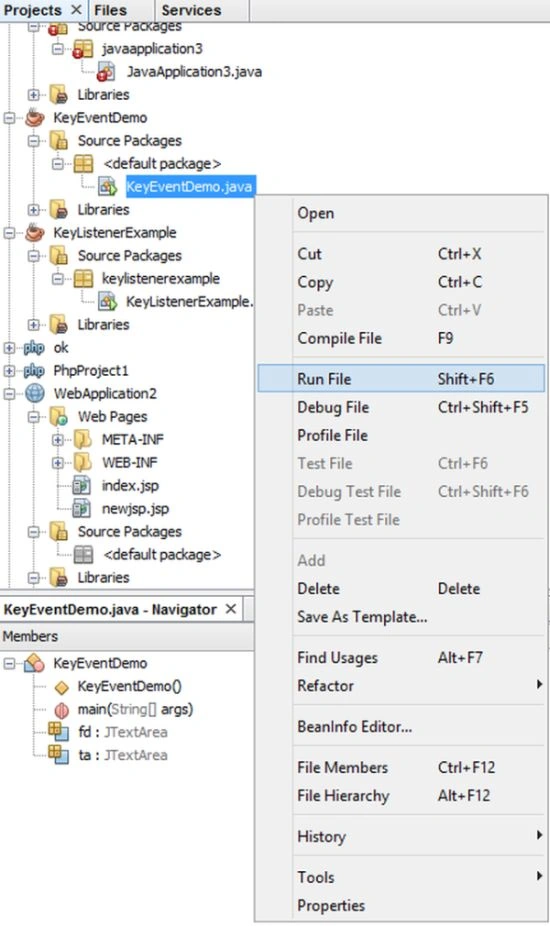550x926 pixels.
Task: Select newjsp.jsp in project tree
Action: [135, 508]
